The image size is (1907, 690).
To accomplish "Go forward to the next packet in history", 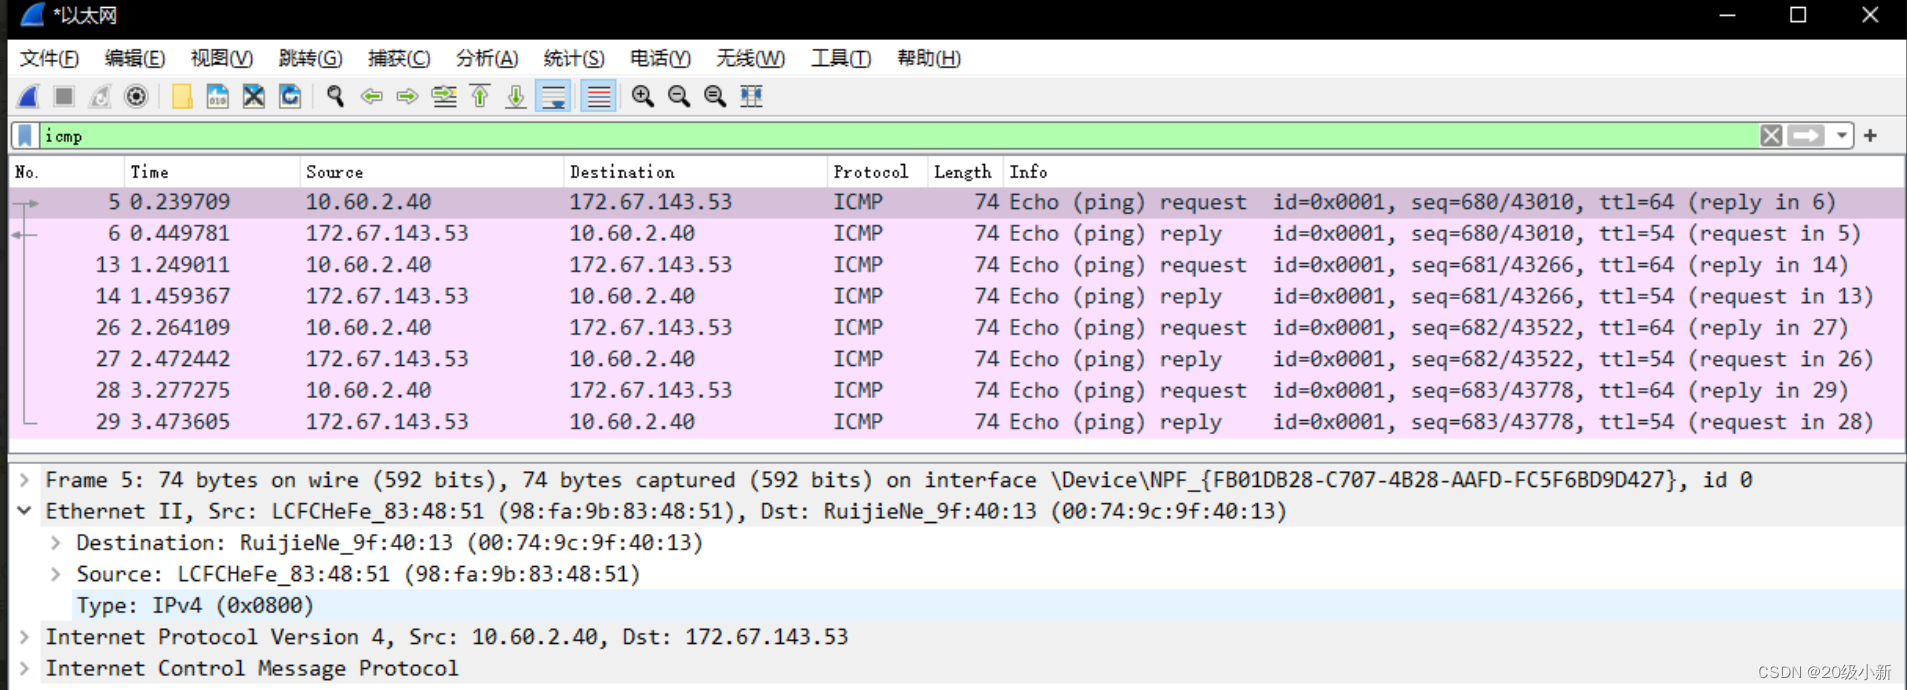I will click(x=407, y=96).
